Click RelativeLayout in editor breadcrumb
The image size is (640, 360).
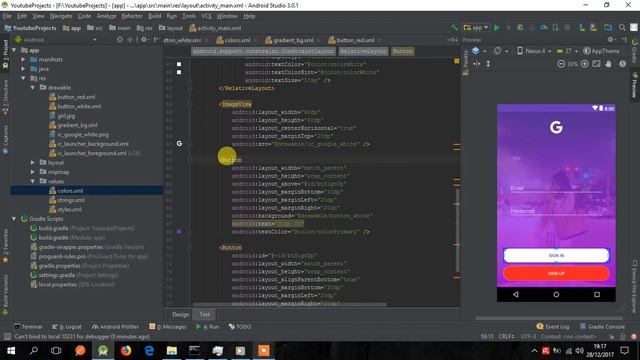pyautogui.click(x=363, y=51)
